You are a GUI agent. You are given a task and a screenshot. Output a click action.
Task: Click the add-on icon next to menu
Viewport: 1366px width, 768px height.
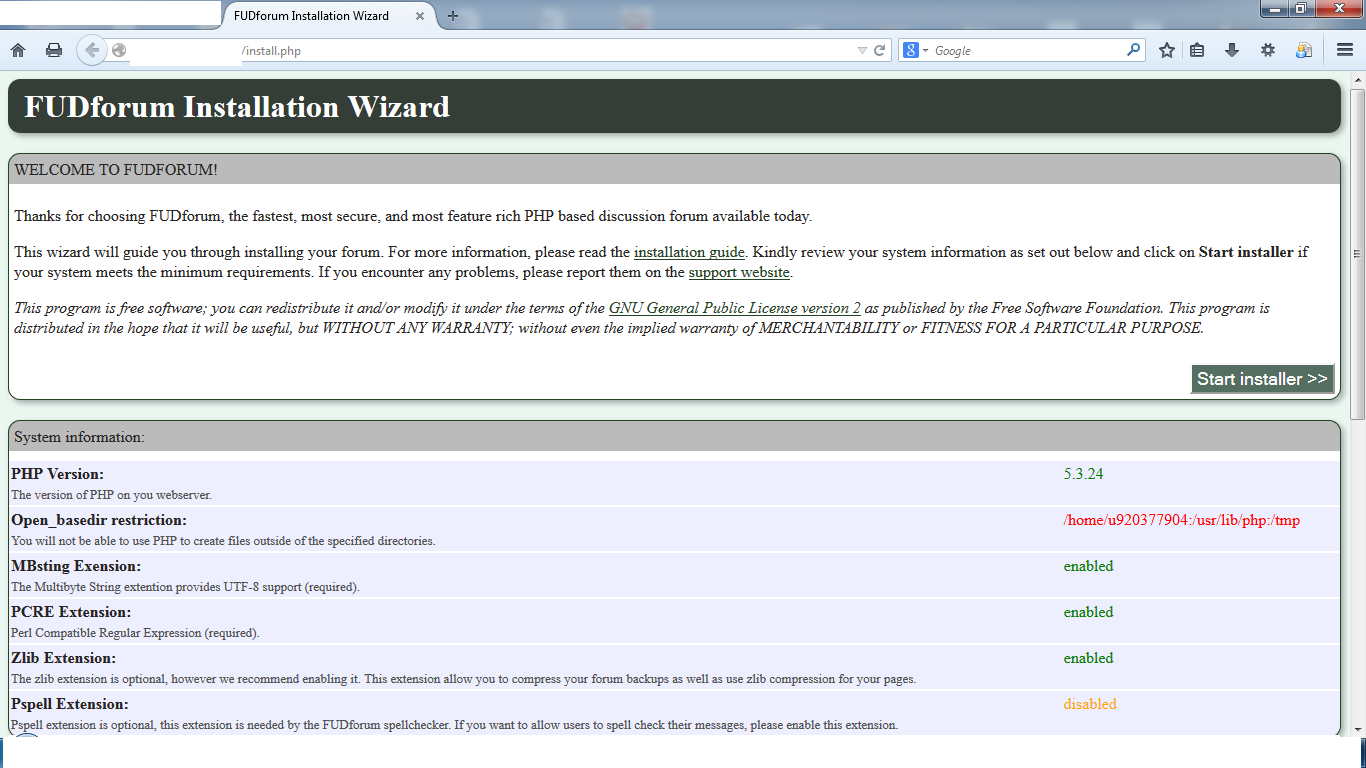1303,50
